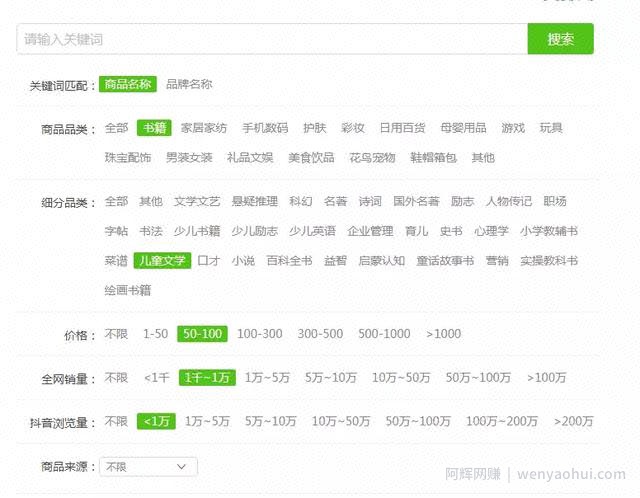Select the 家居家纺 product category

pos(204,128)
